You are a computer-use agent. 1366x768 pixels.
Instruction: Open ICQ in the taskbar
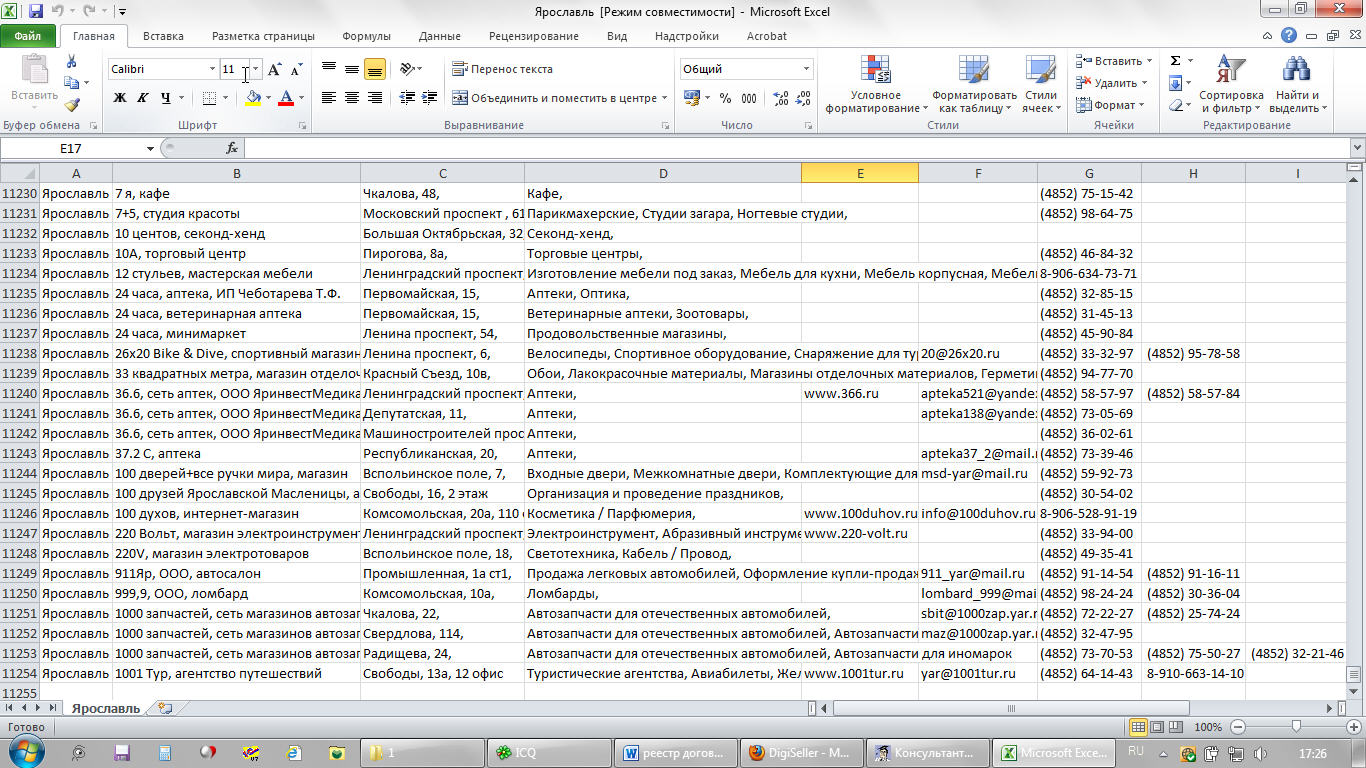coord(548,753)
